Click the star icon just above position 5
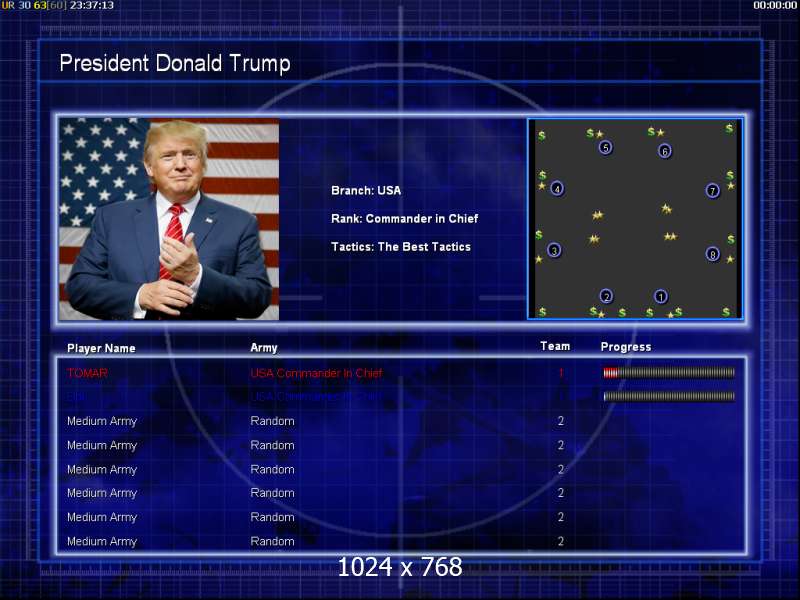This screenshot has height=600, width=800. pos(599,134)
